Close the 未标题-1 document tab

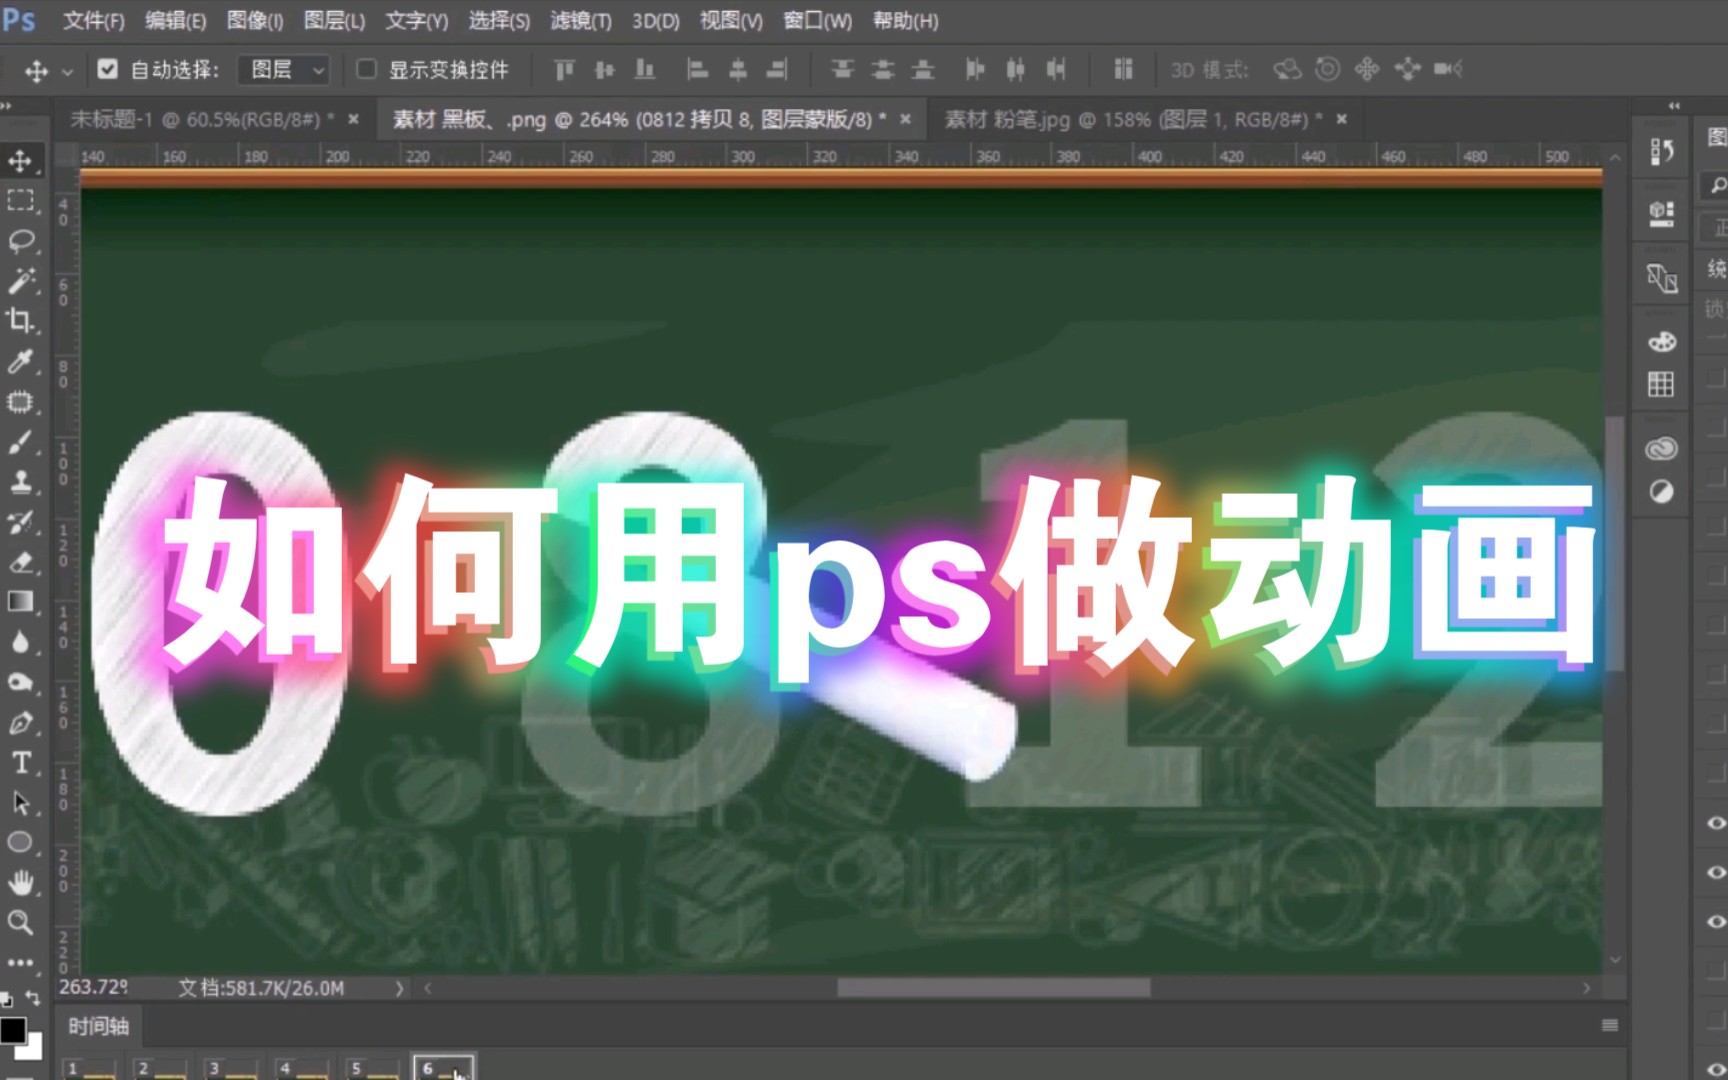pos(353,119)
